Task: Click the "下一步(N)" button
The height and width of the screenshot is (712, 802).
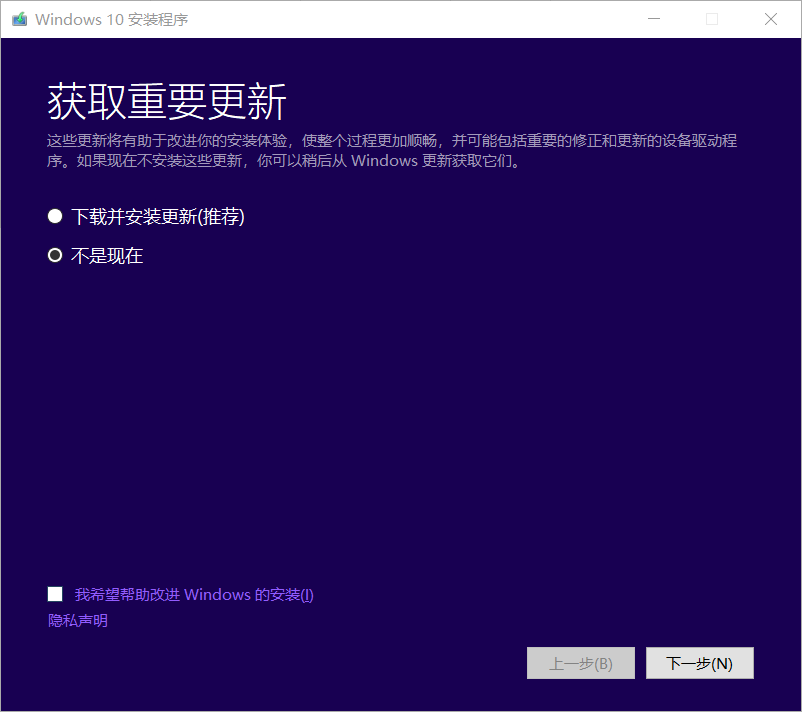Action: [x=699, y=663]
